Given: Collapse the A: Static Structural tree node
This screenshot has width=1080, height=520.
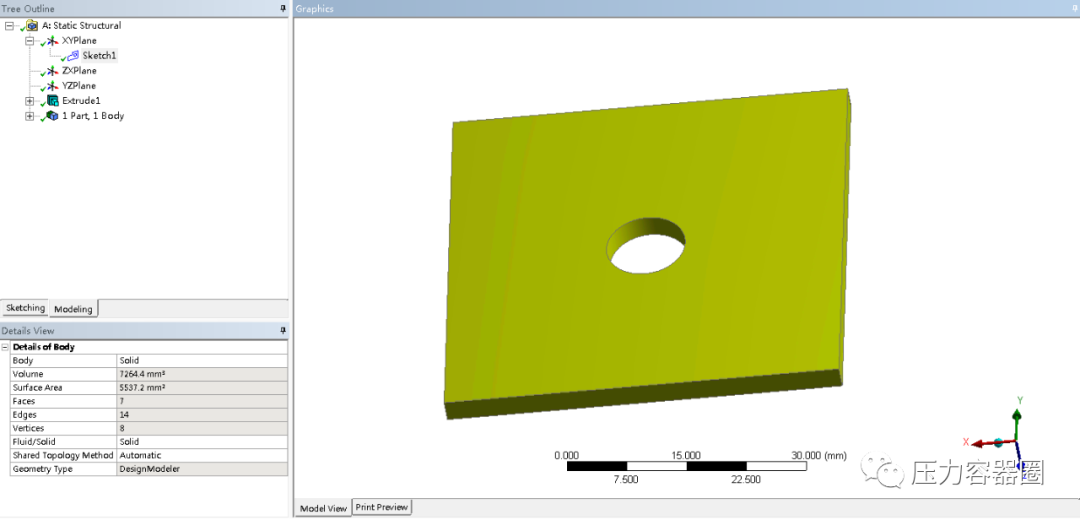Looking at the screenshot, I should pos(10,25).
